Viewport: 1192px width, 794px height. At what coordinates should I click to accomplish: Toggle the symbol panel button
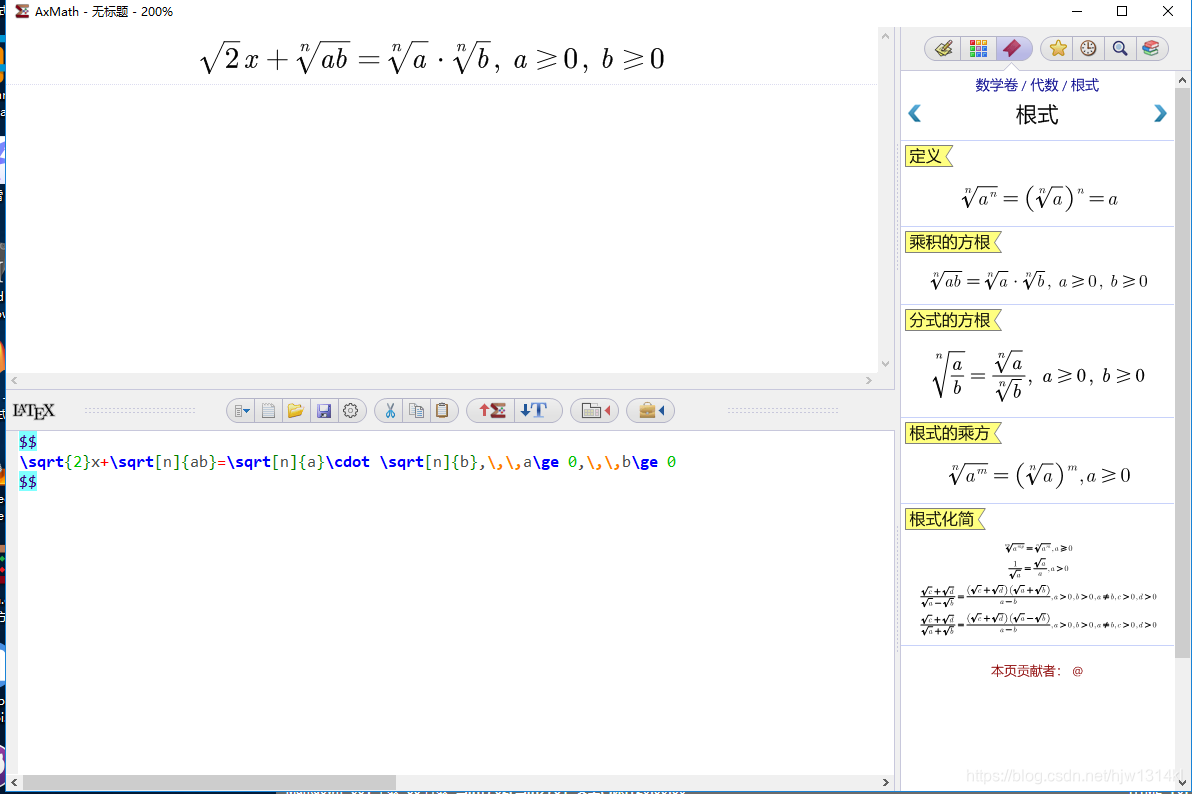(x=595, y=411)
